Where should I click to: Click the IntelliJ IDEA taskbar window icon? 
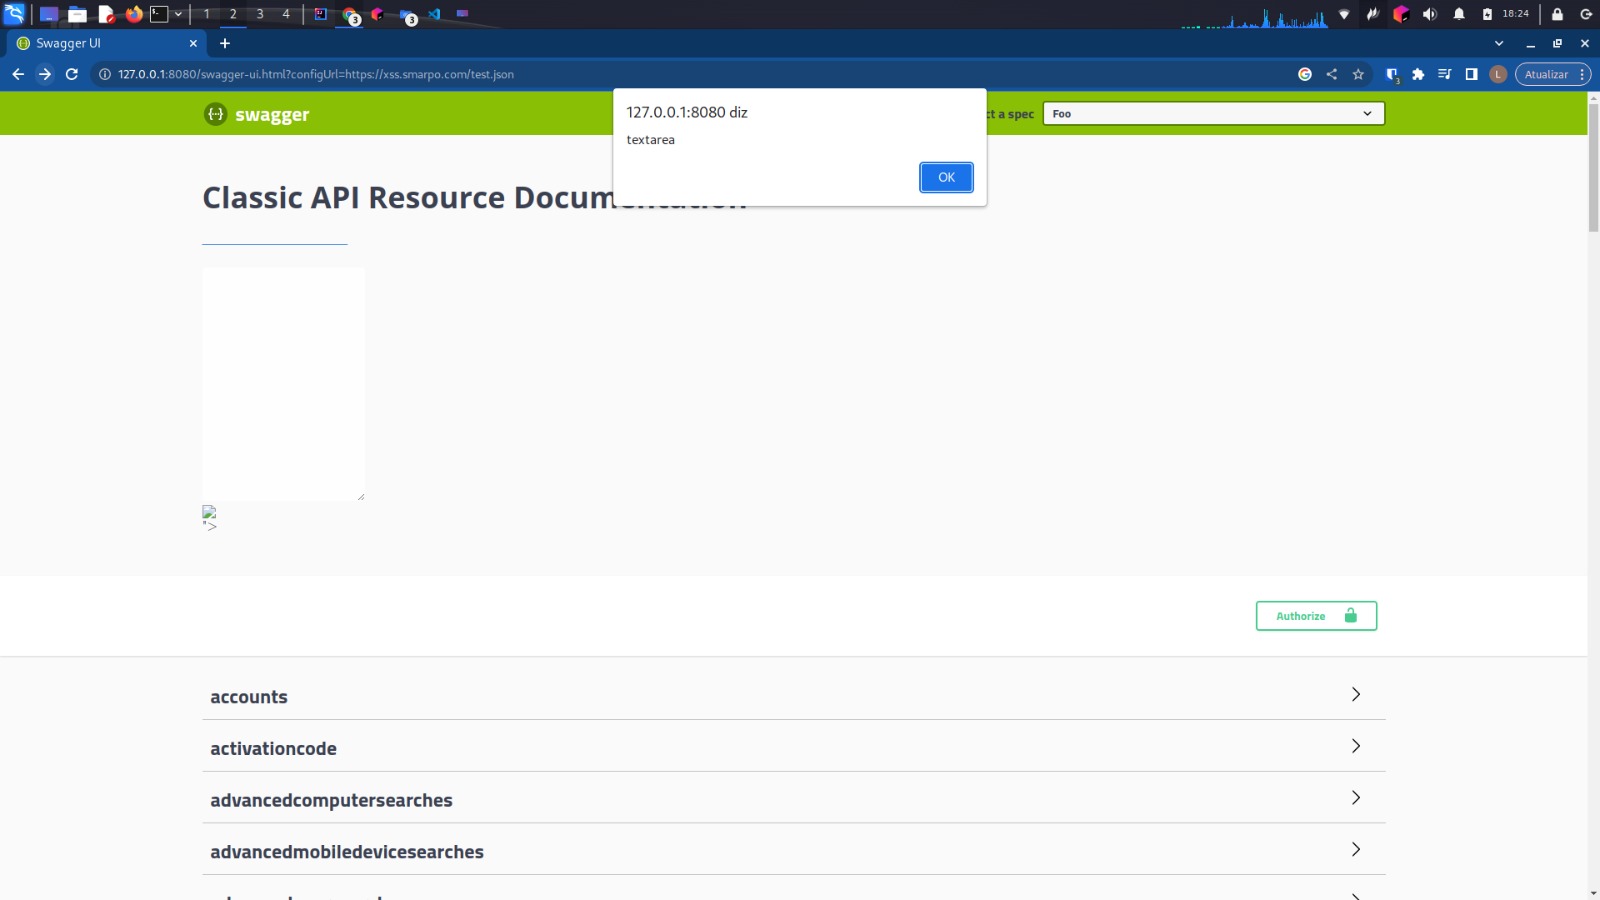[320, 14]
